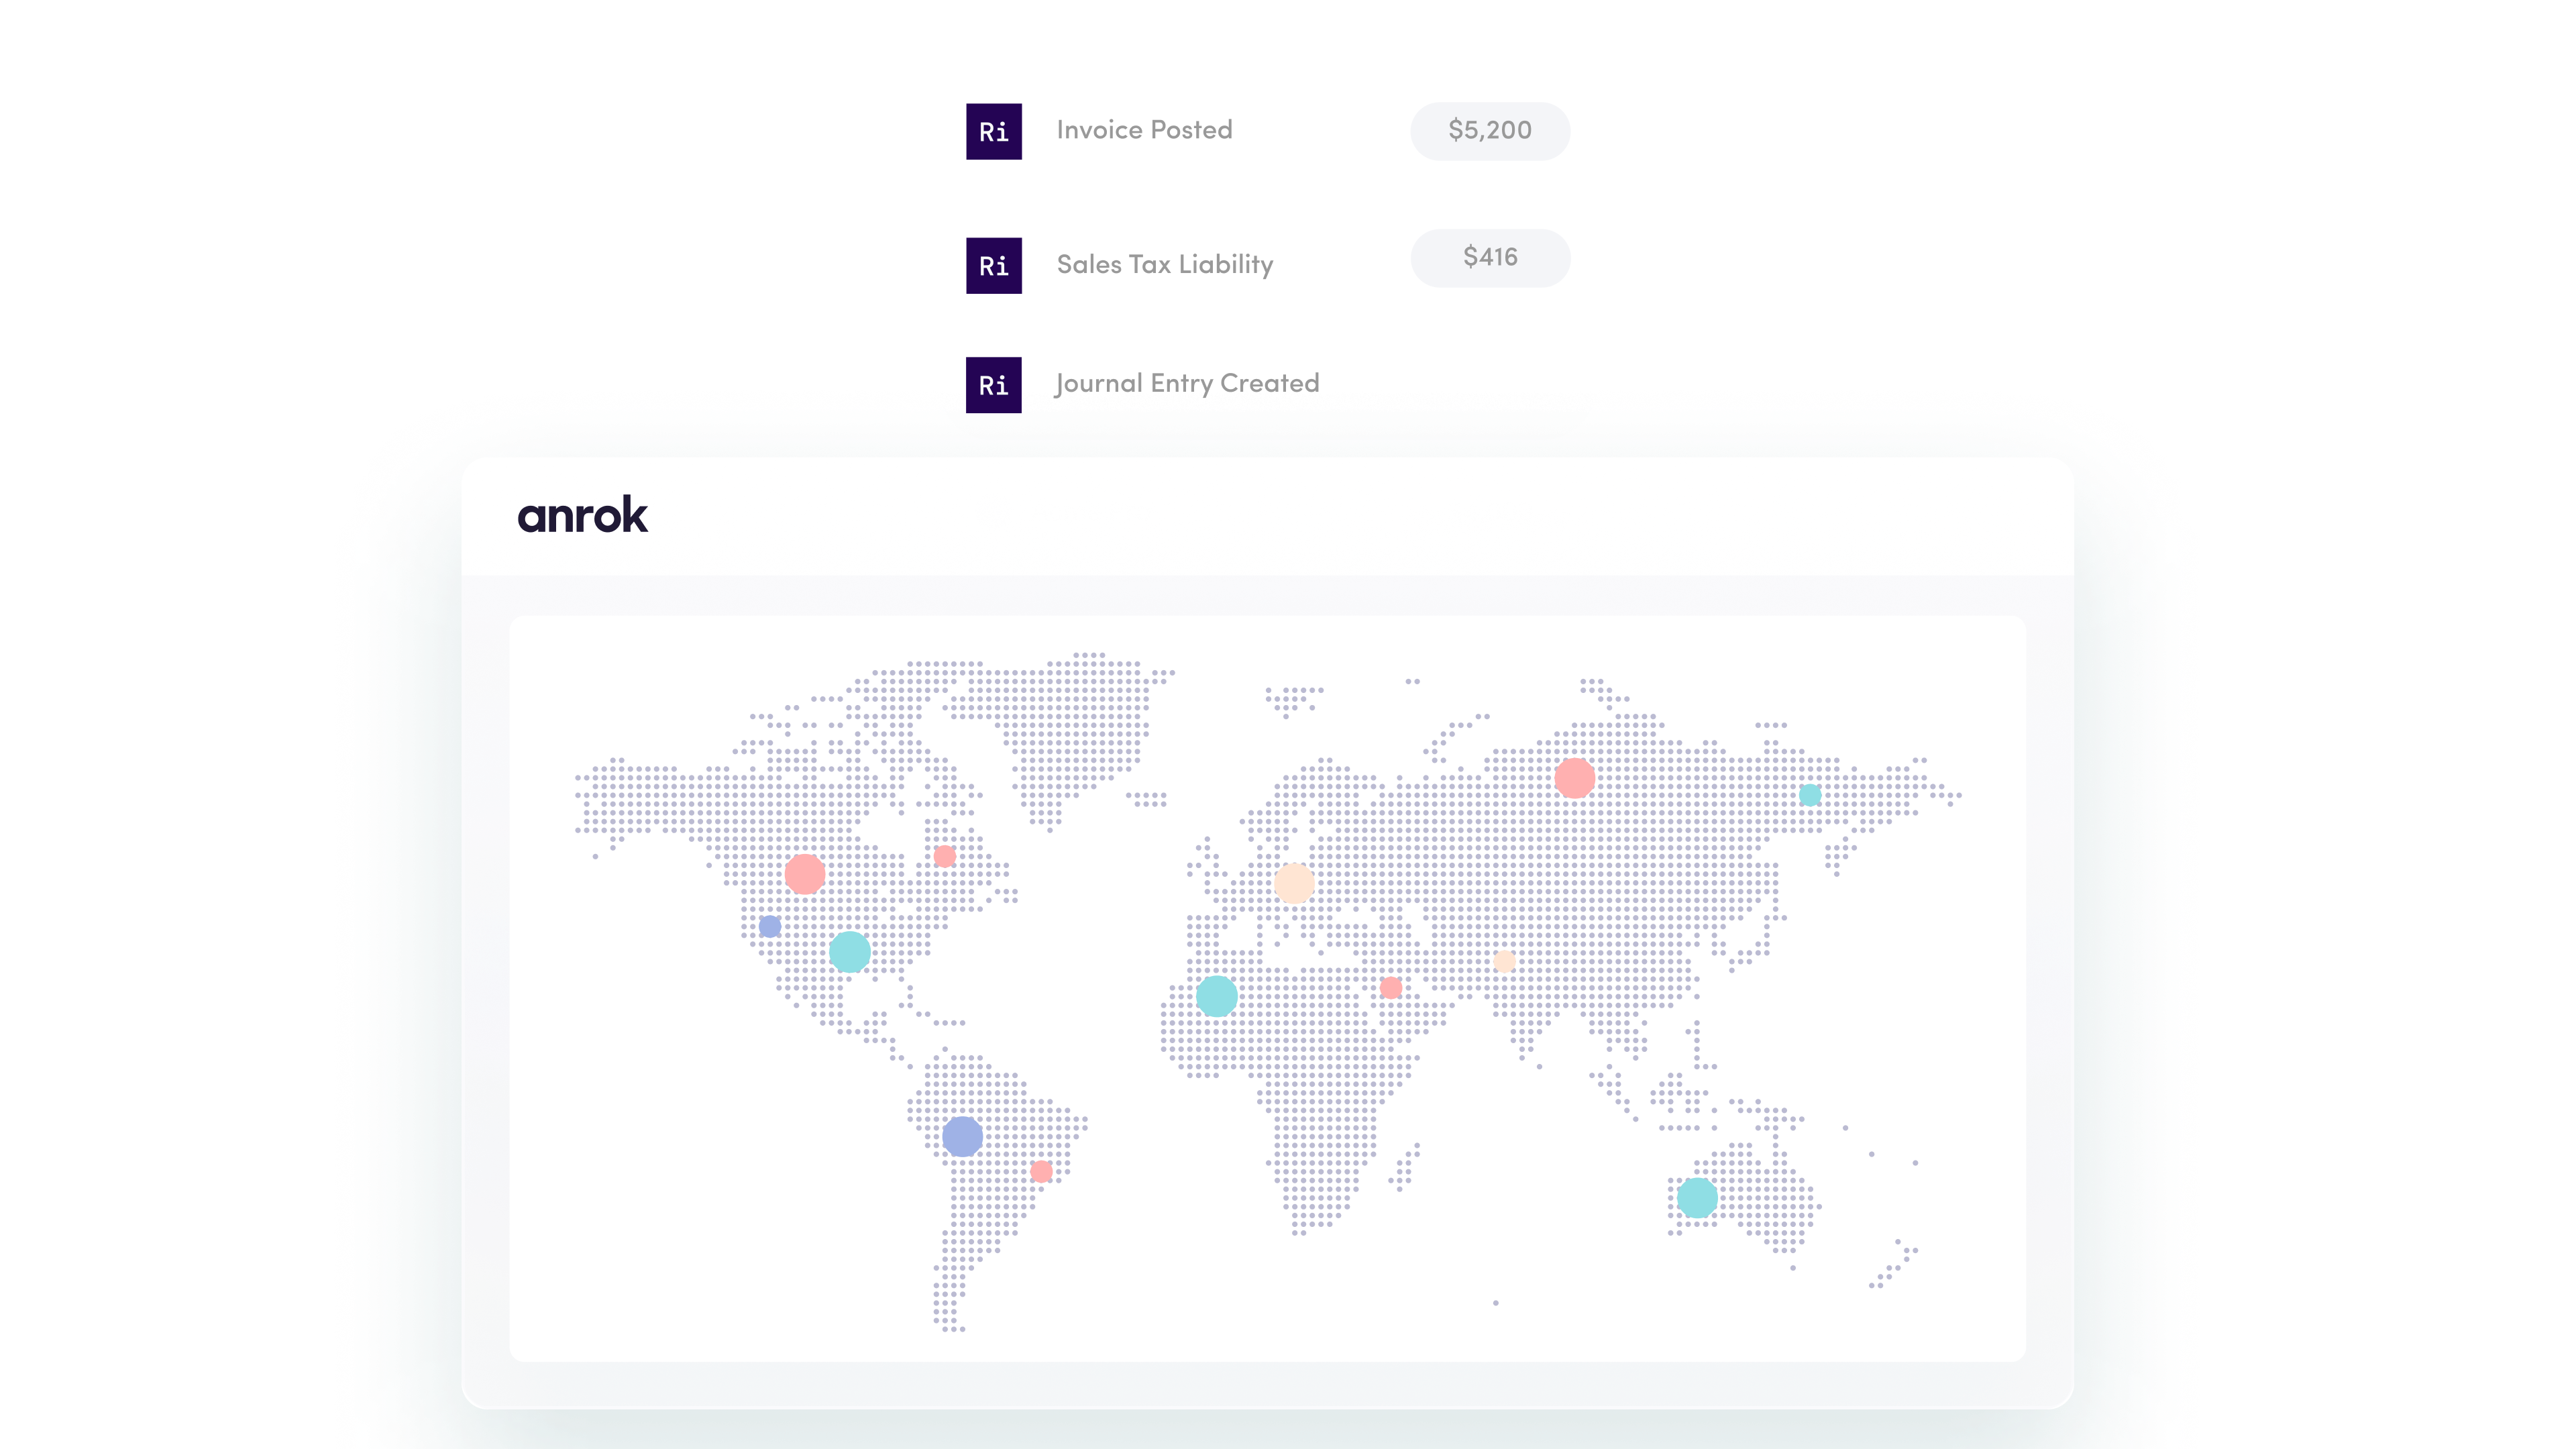This screenshot has height=1449, width=2576.
Task: Select the small blue marker on US west coast
Action: coord(769,926)
